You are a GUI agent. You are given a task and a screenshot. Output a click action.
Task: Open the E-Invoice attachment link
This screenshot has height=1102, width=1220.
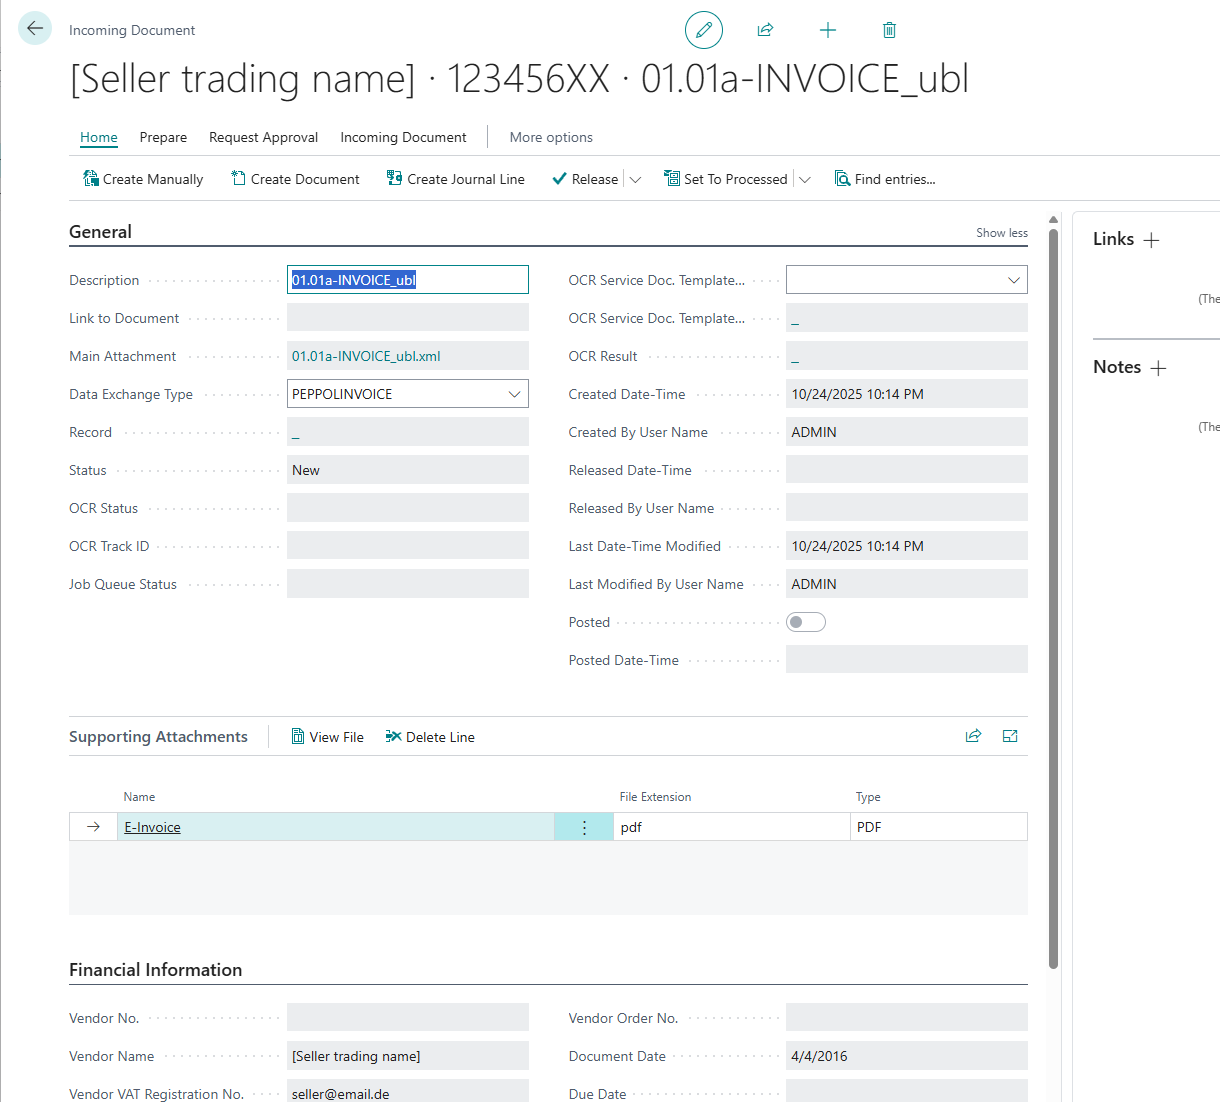click(x=152, y=826)
